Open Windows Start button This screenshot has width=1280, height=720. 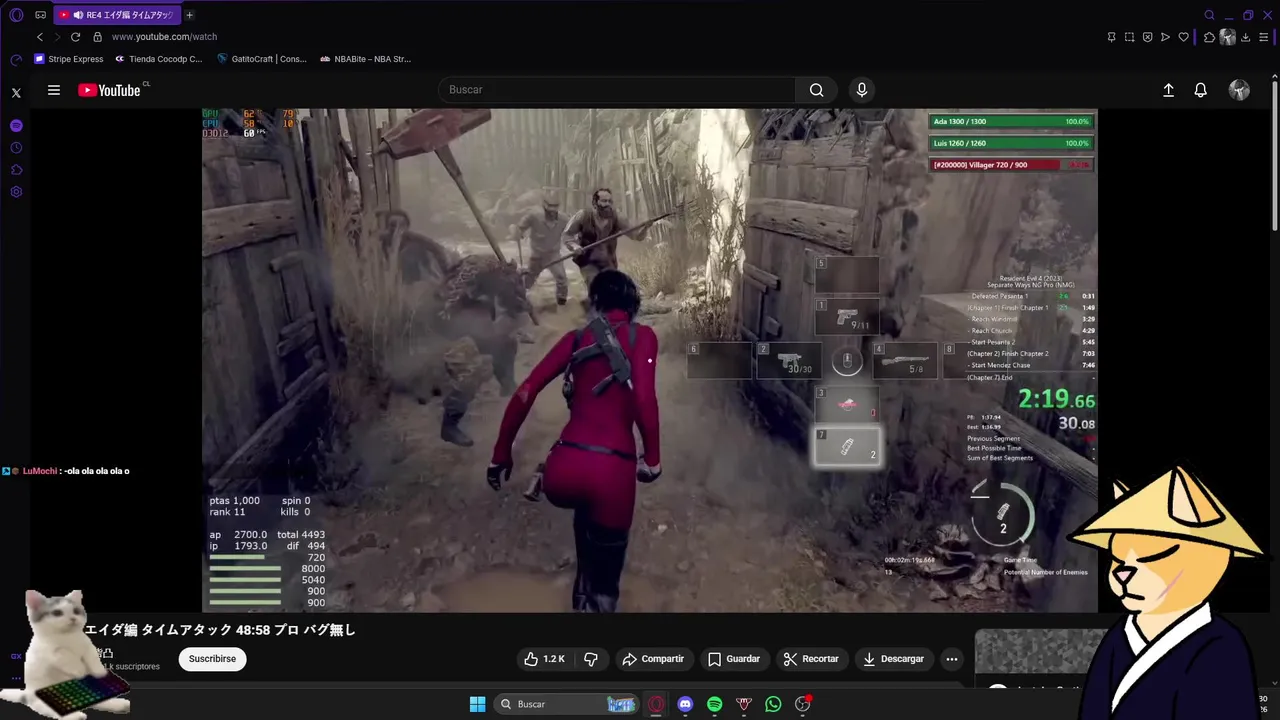point(478,704)
